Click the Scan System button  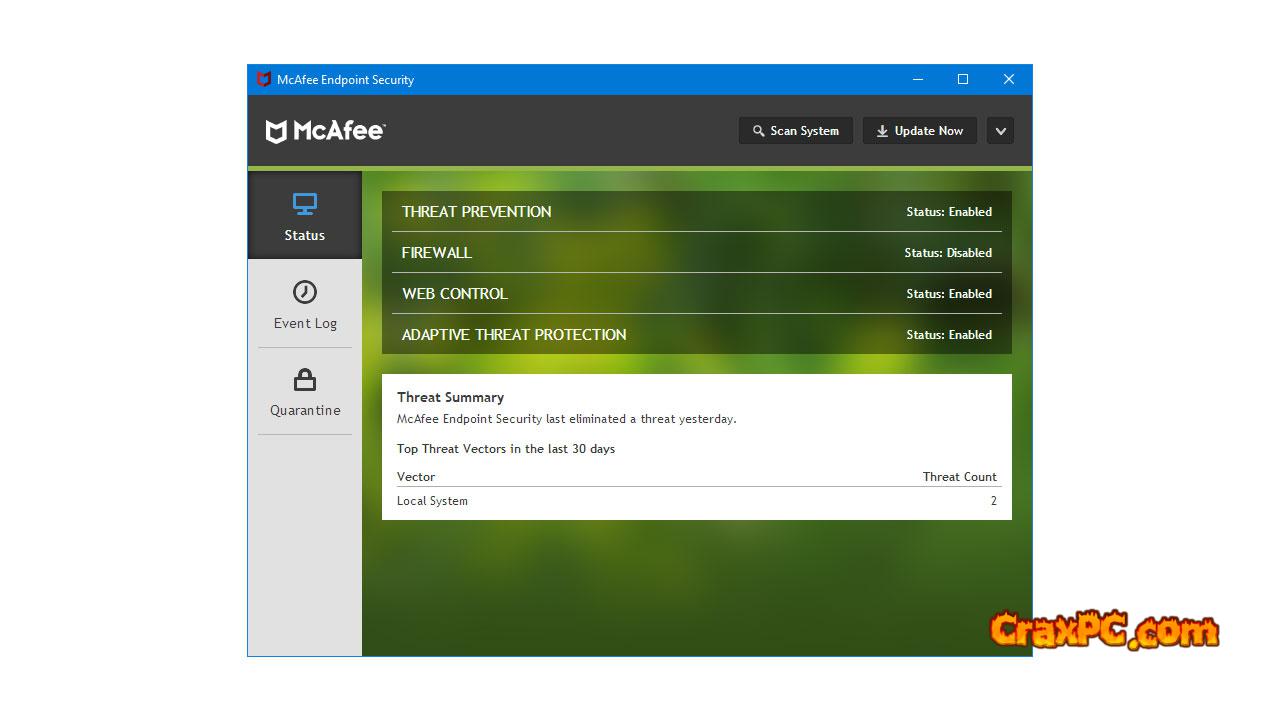click(x=796, y=131)
